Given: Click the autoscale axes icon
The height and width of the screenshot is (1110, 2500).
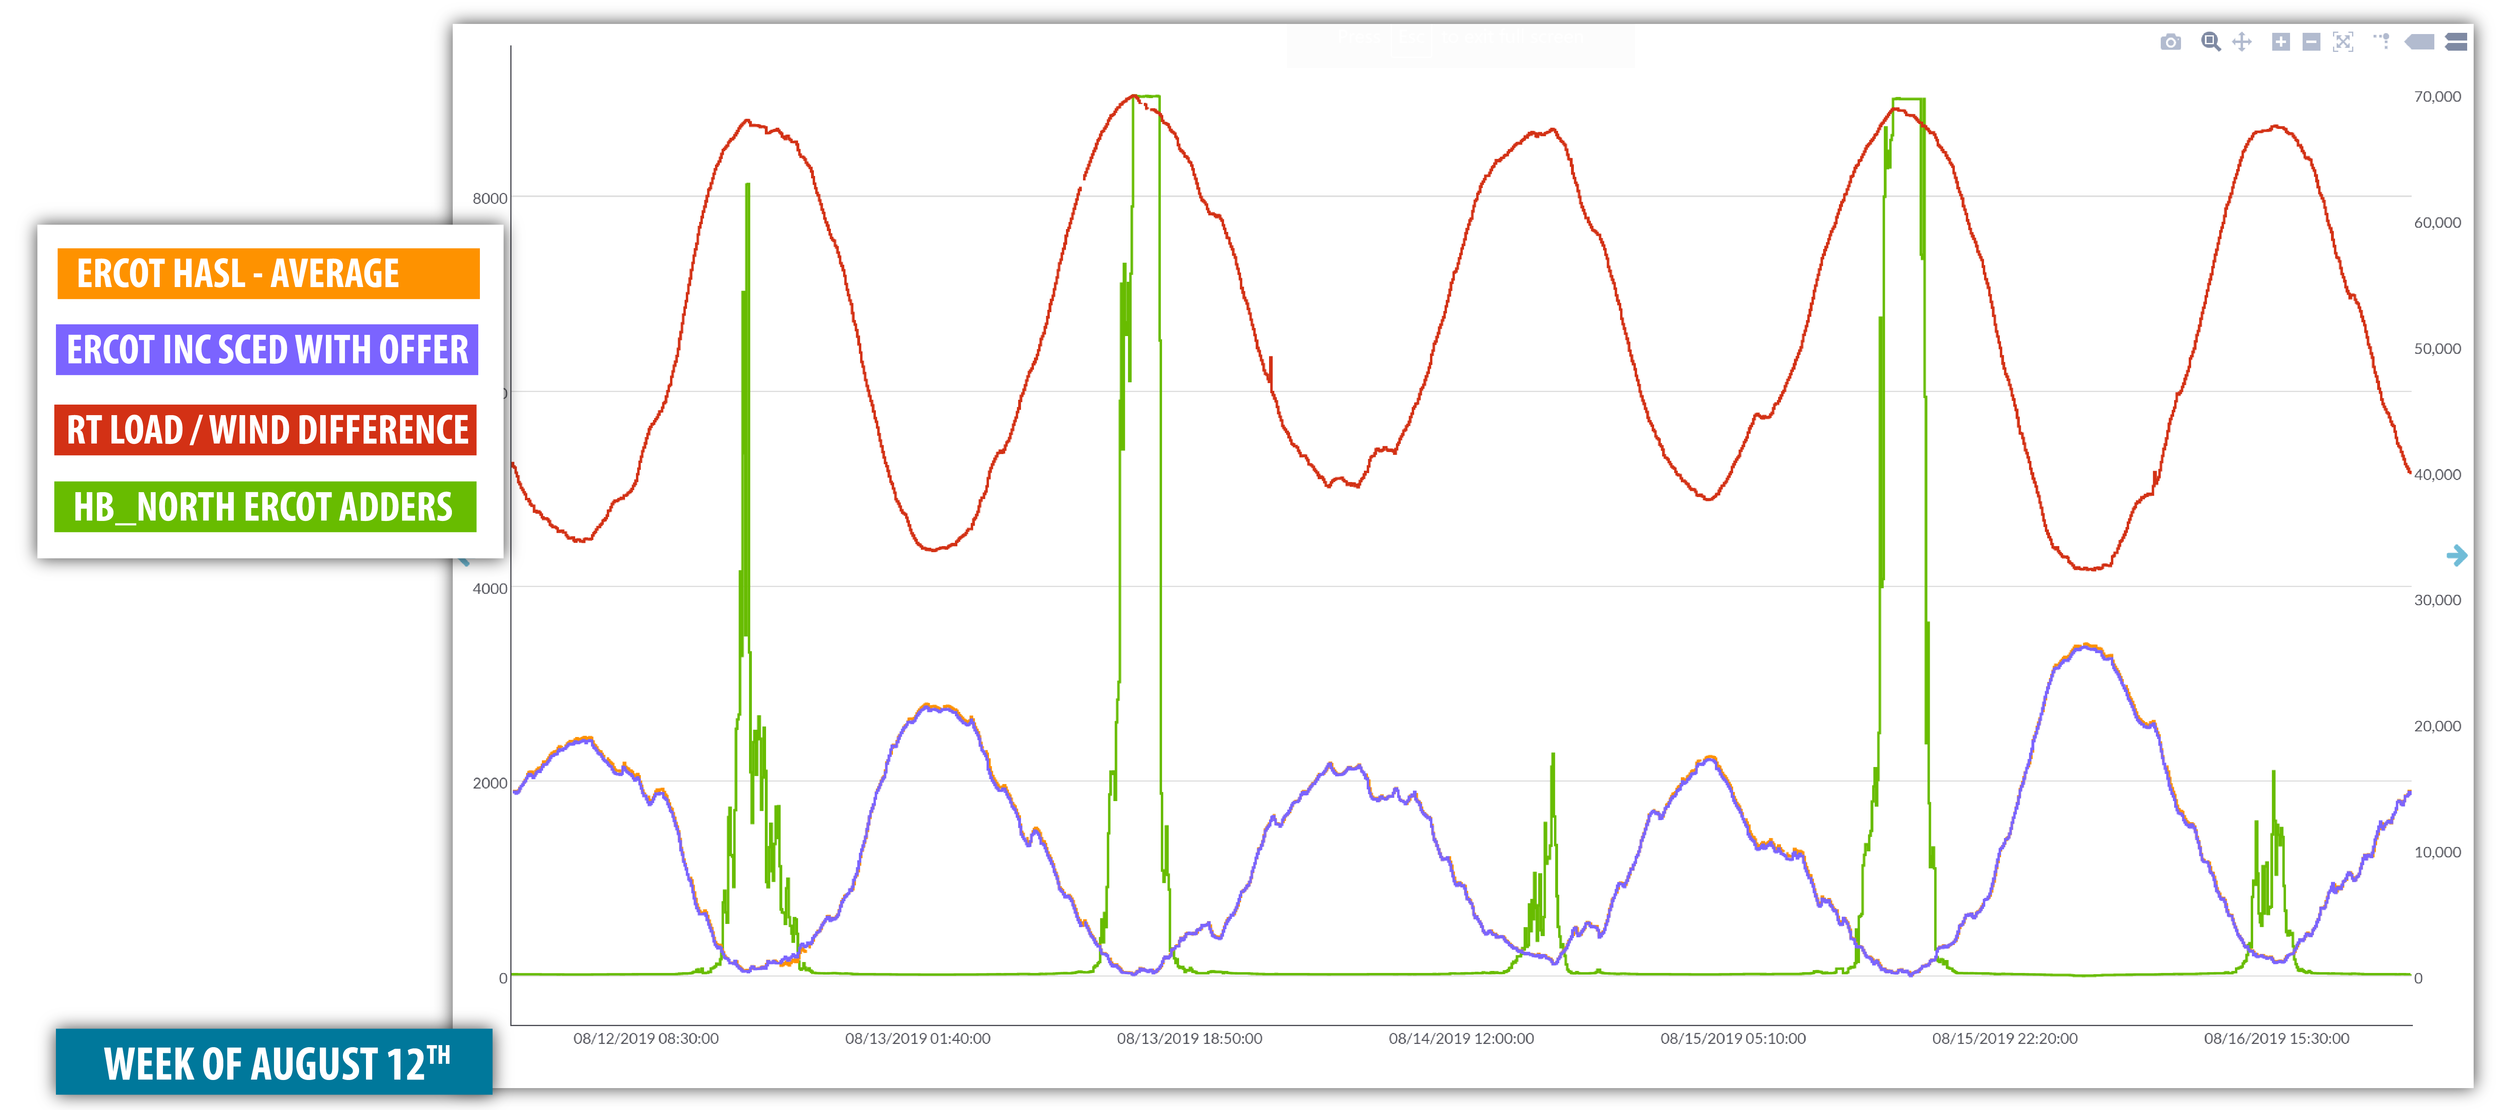Looking at the screenshot, I should (x=2343, y=42).
